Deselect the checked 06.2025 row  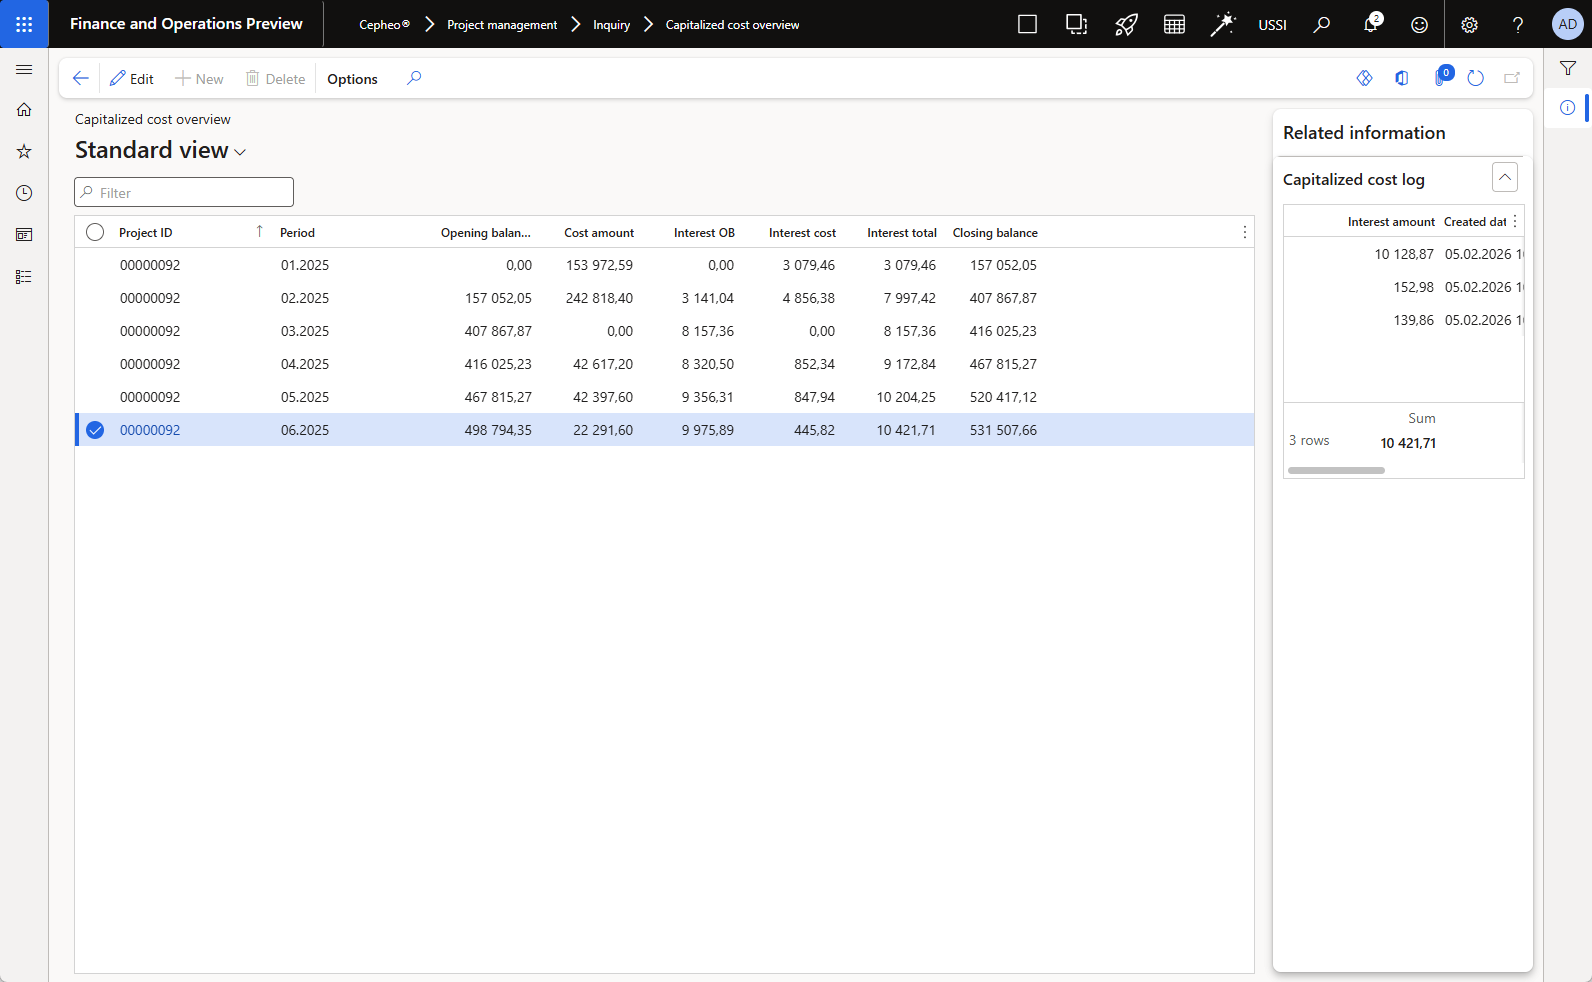click(95, 430)
